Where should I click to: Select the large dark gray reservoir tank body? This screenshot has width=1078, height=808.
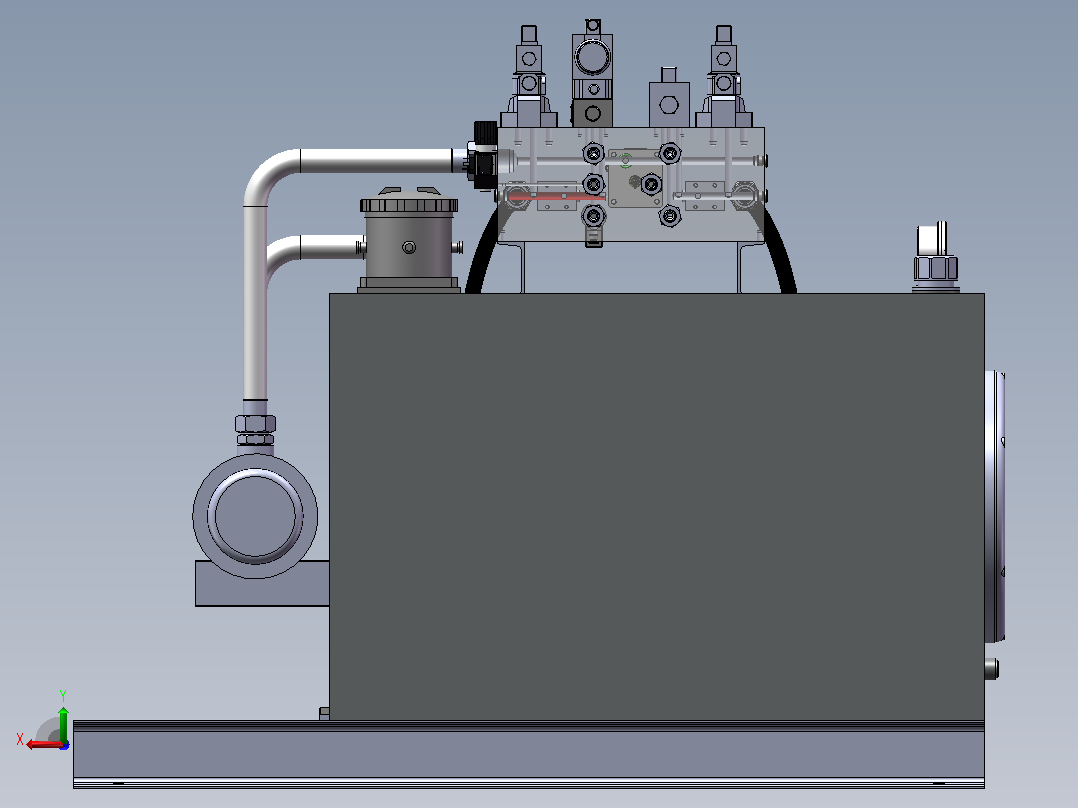pos(657,507)
